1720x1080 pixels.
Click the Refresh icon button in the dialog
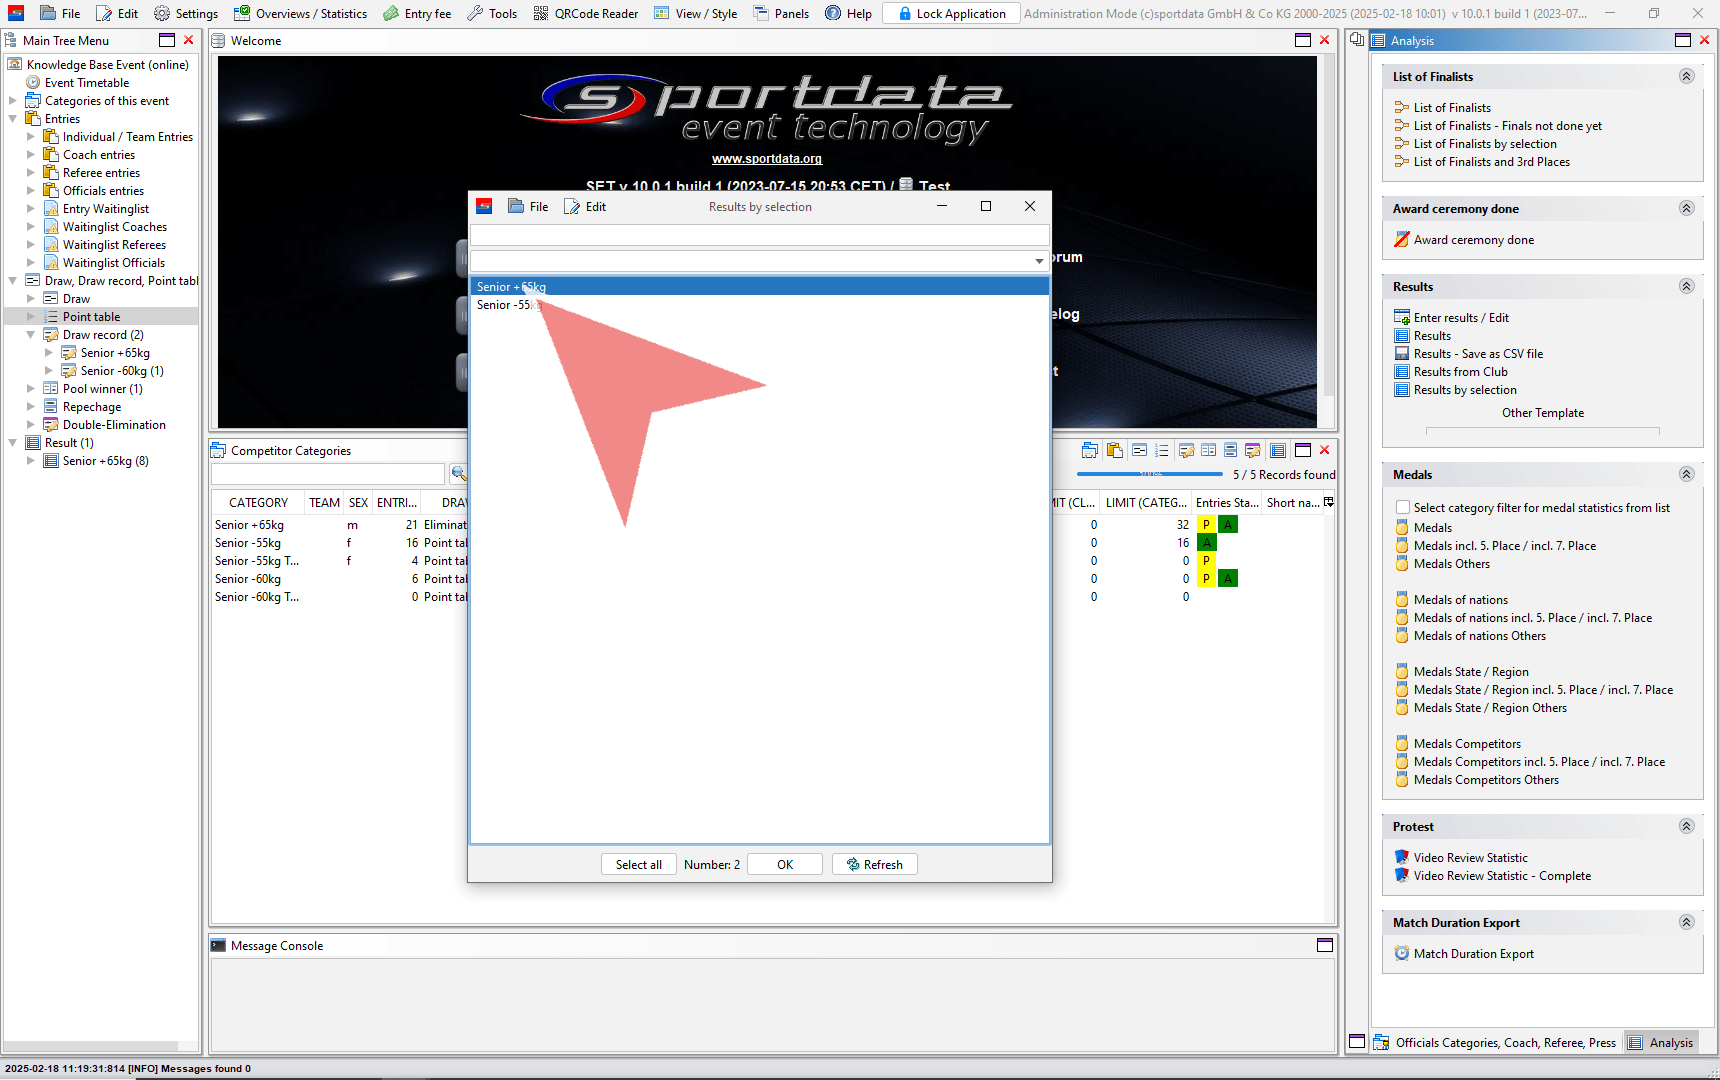click(875, 865)
